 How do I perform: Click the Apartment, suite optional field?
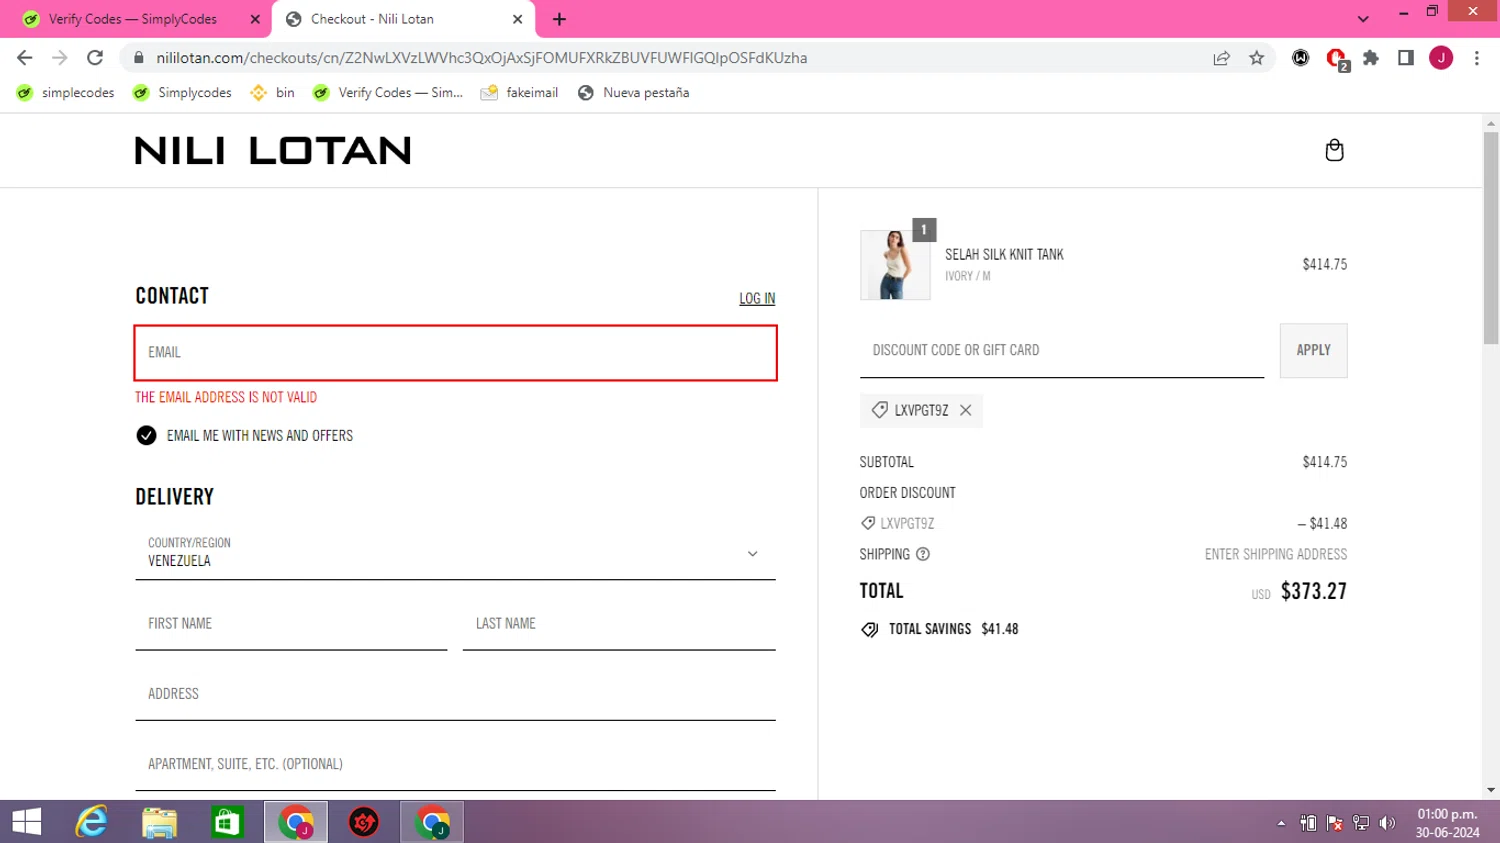[455, 764]
